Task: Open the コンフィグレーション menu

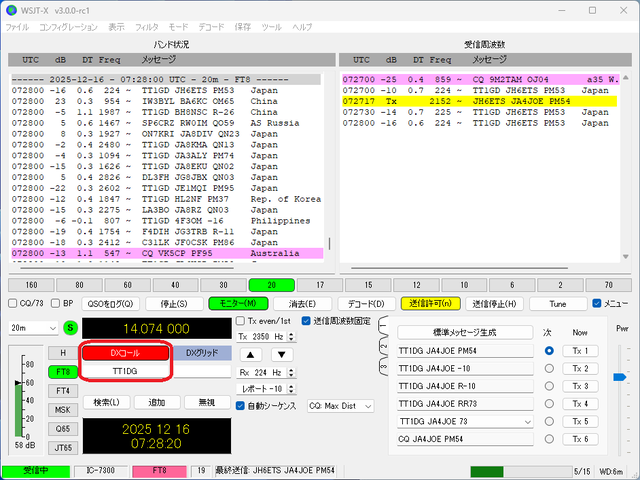Action: coord(68,27)
